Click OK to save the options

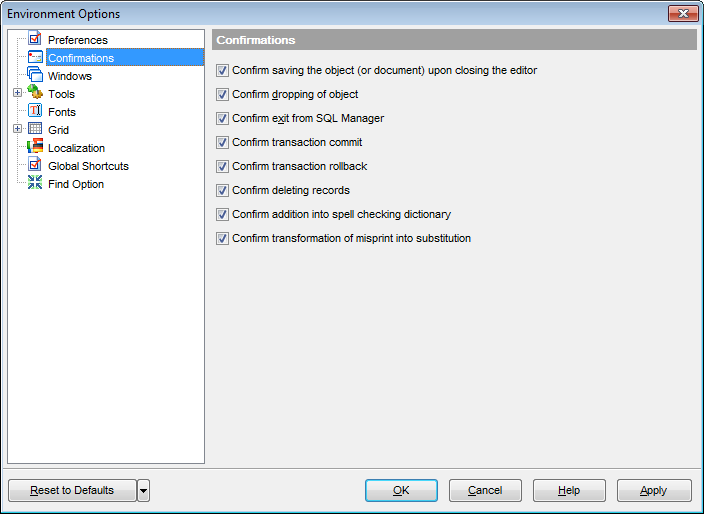click(401, 490)
